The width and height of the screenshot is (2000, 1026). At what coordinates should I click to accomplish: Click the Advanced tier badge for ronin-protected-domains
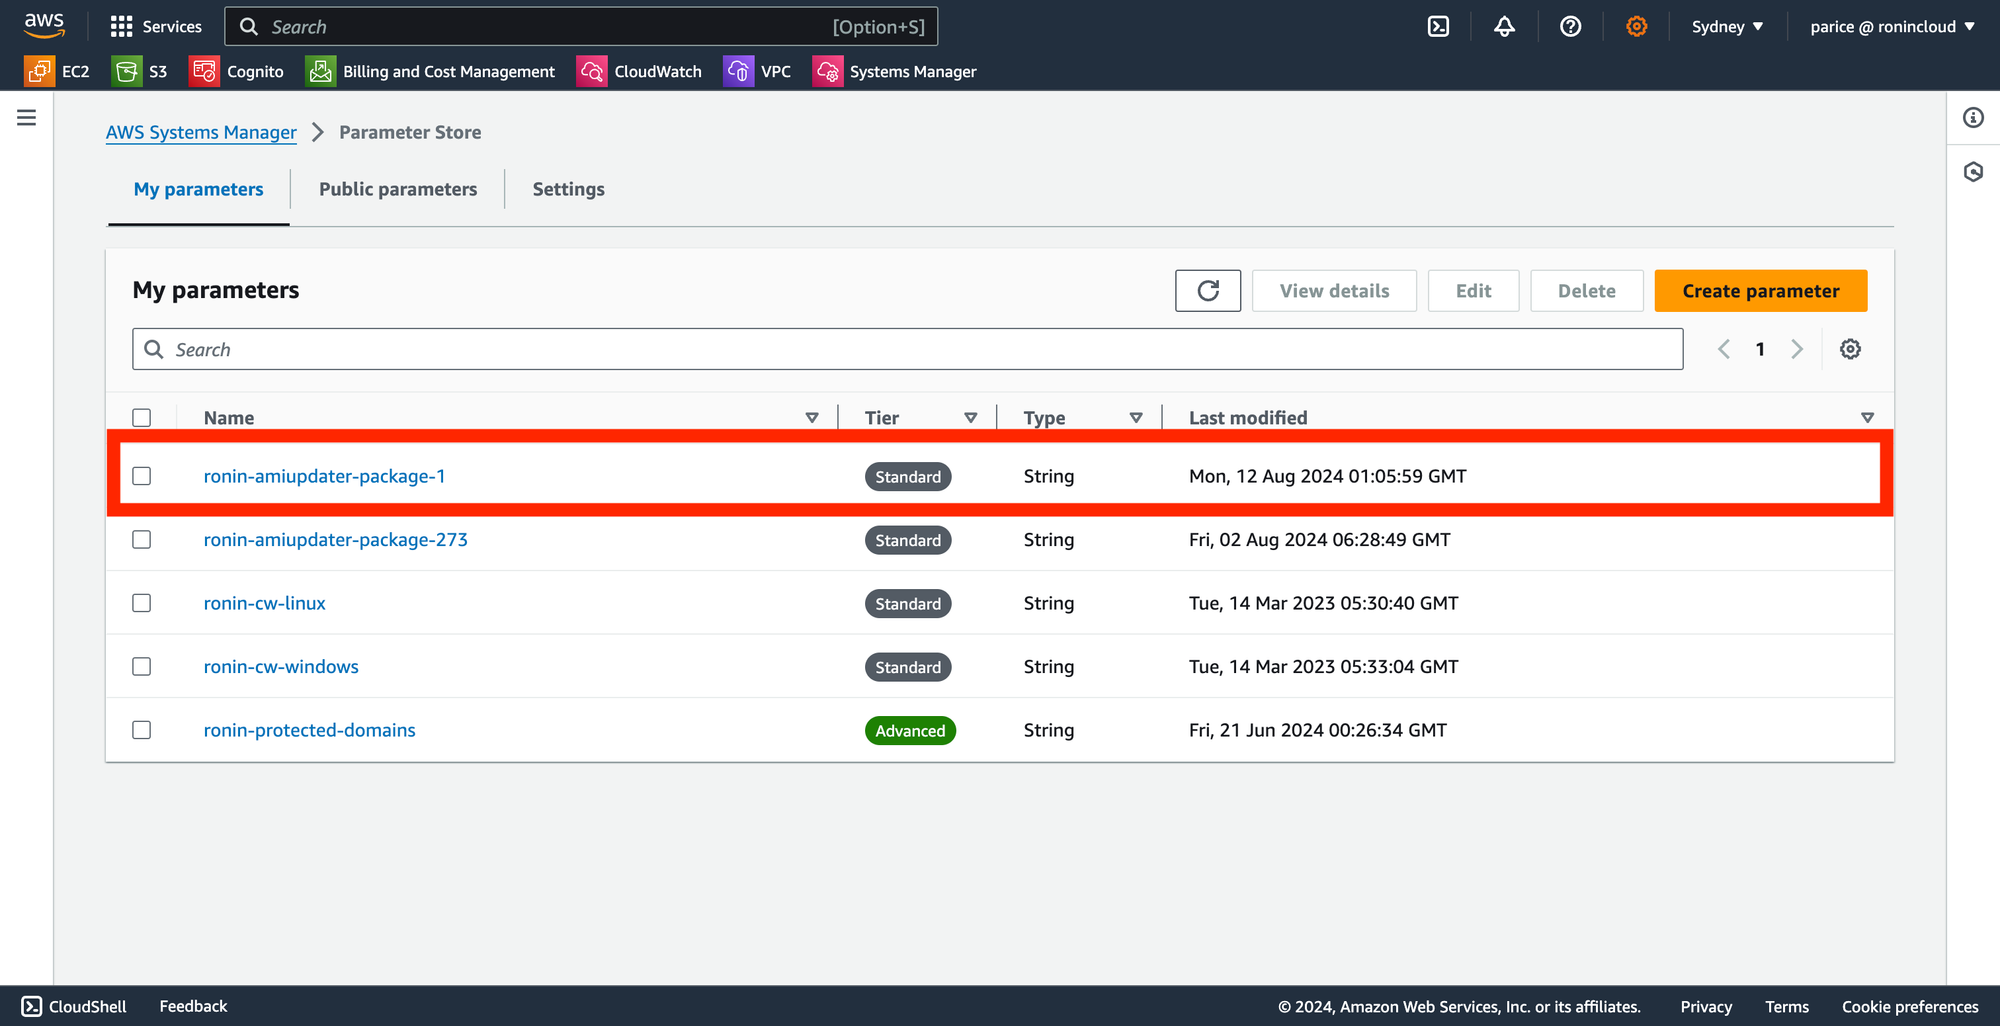pyautogui.click(x=910, y=731)
